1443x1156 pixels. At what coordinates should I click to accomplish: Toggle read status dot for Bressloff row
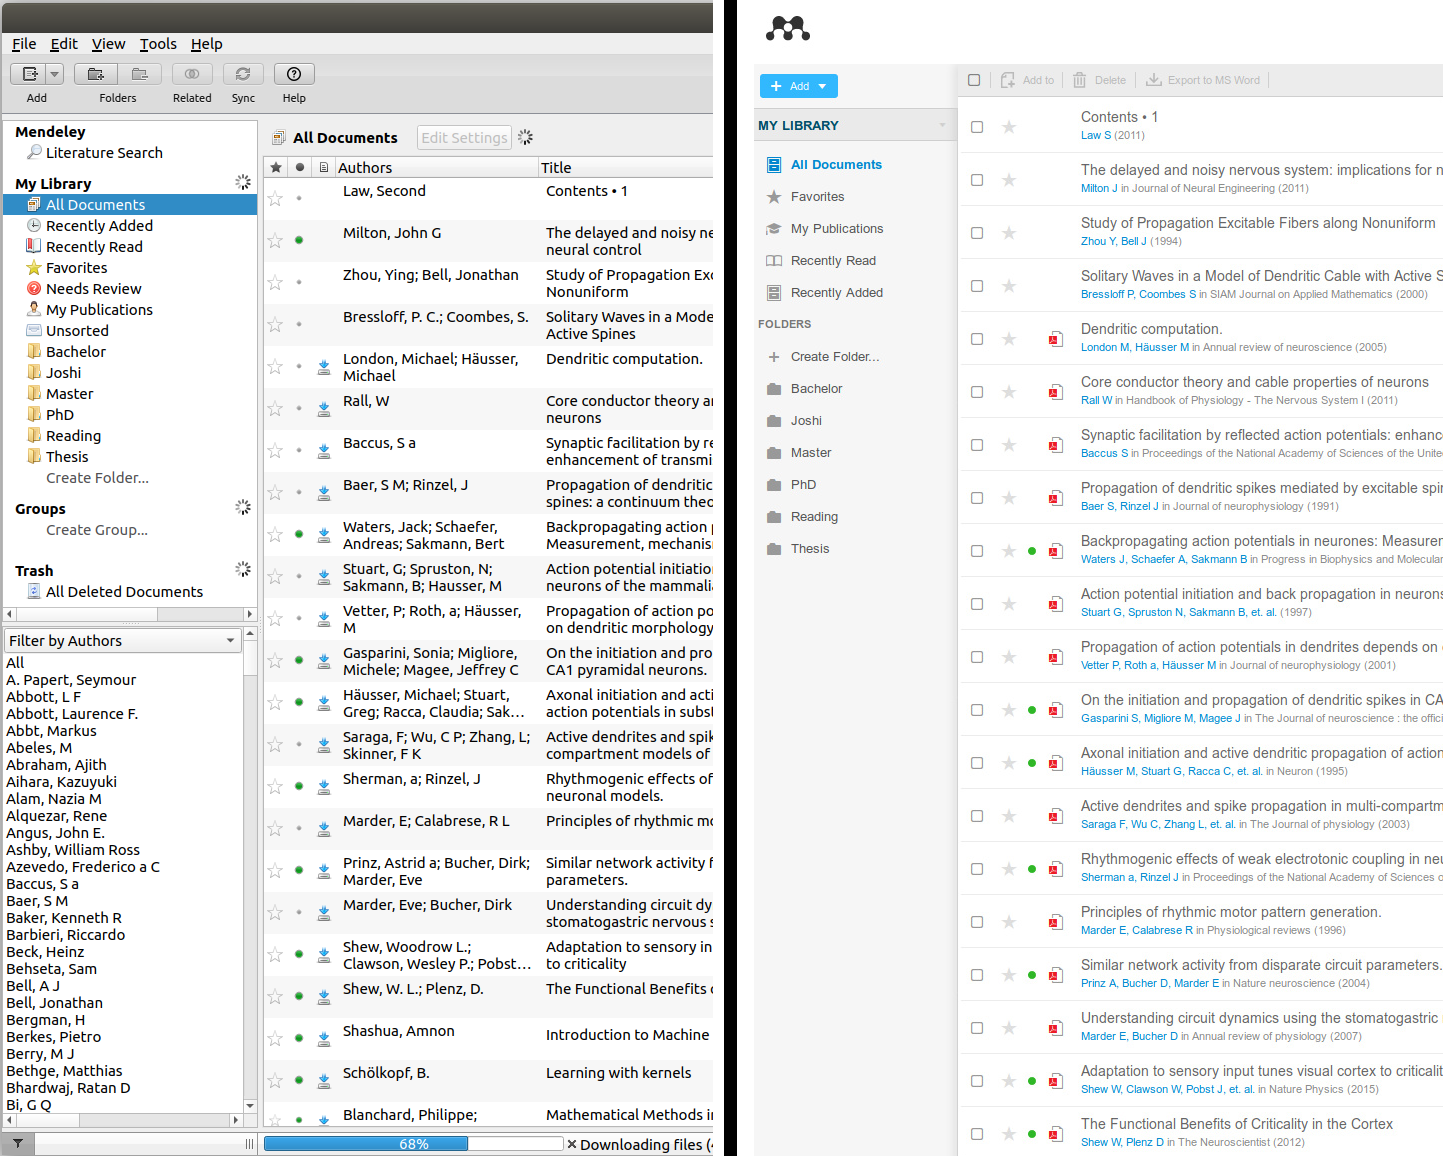coord(299,325)
